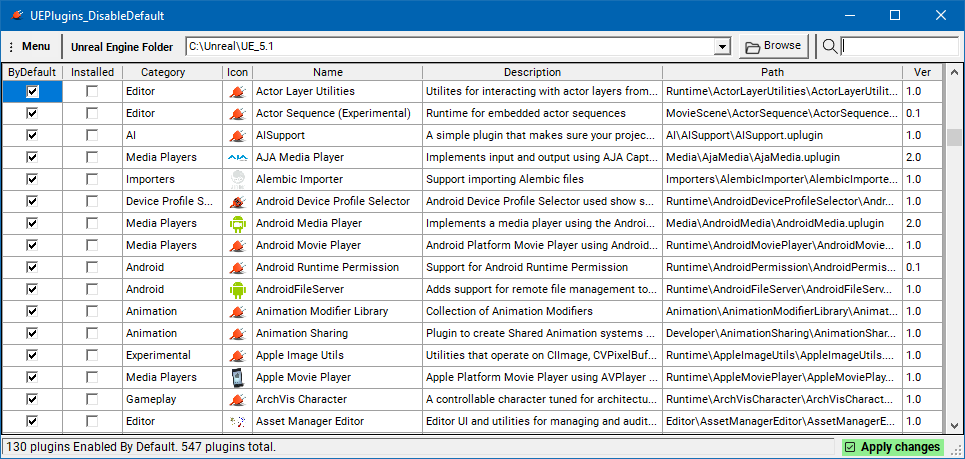The height and width of the screenshot is (459, 965).
Task: Sort by the Ver column header
Action: click(923, 72)
